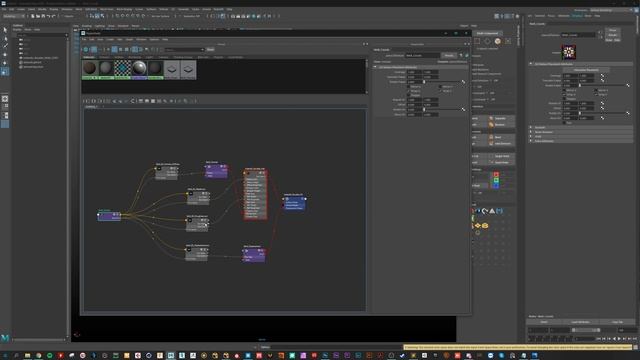
Task: Click Load Attributes button
Action: pos(580,322)
